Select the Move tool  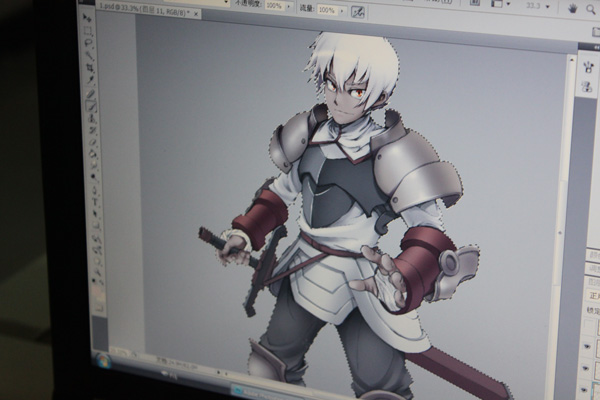pyautogui.click(x=87, y=18)
